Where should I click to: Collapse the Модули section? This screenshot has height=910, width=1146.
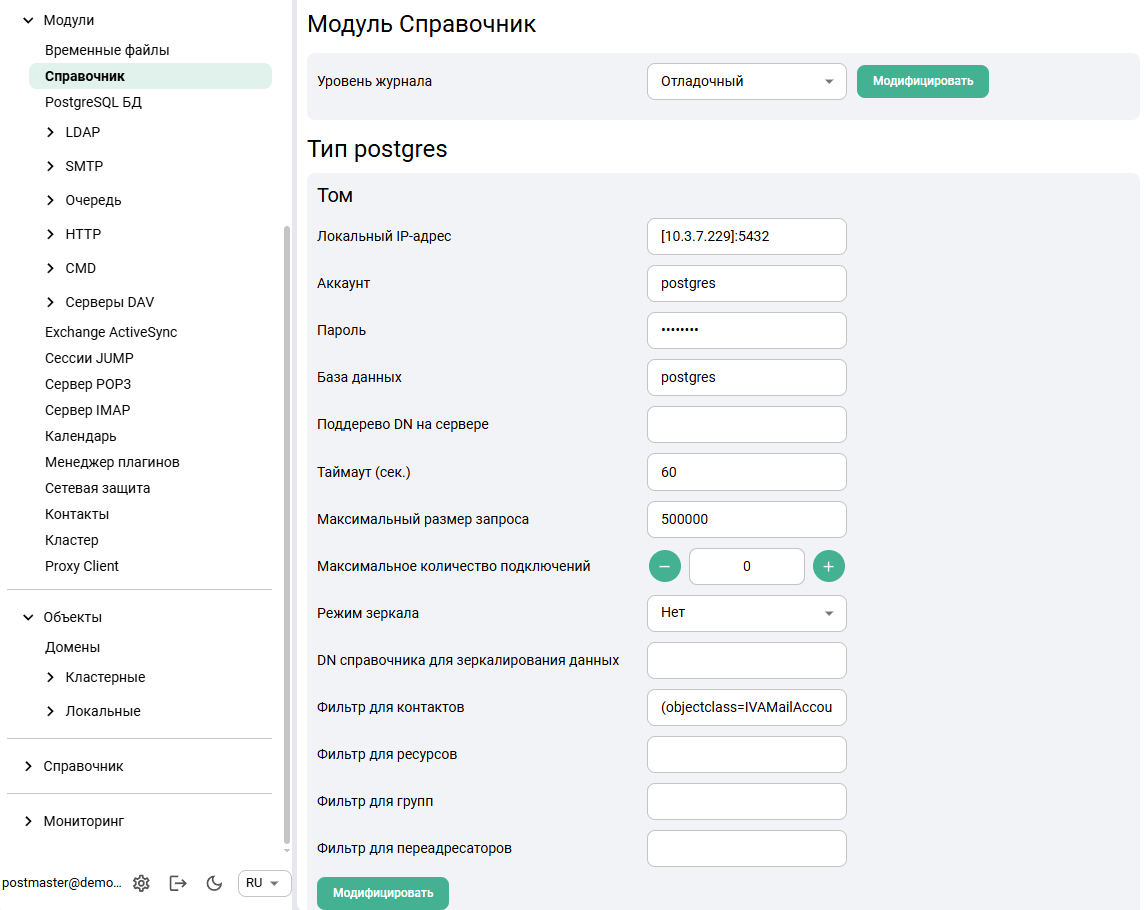tap(29, 20)
